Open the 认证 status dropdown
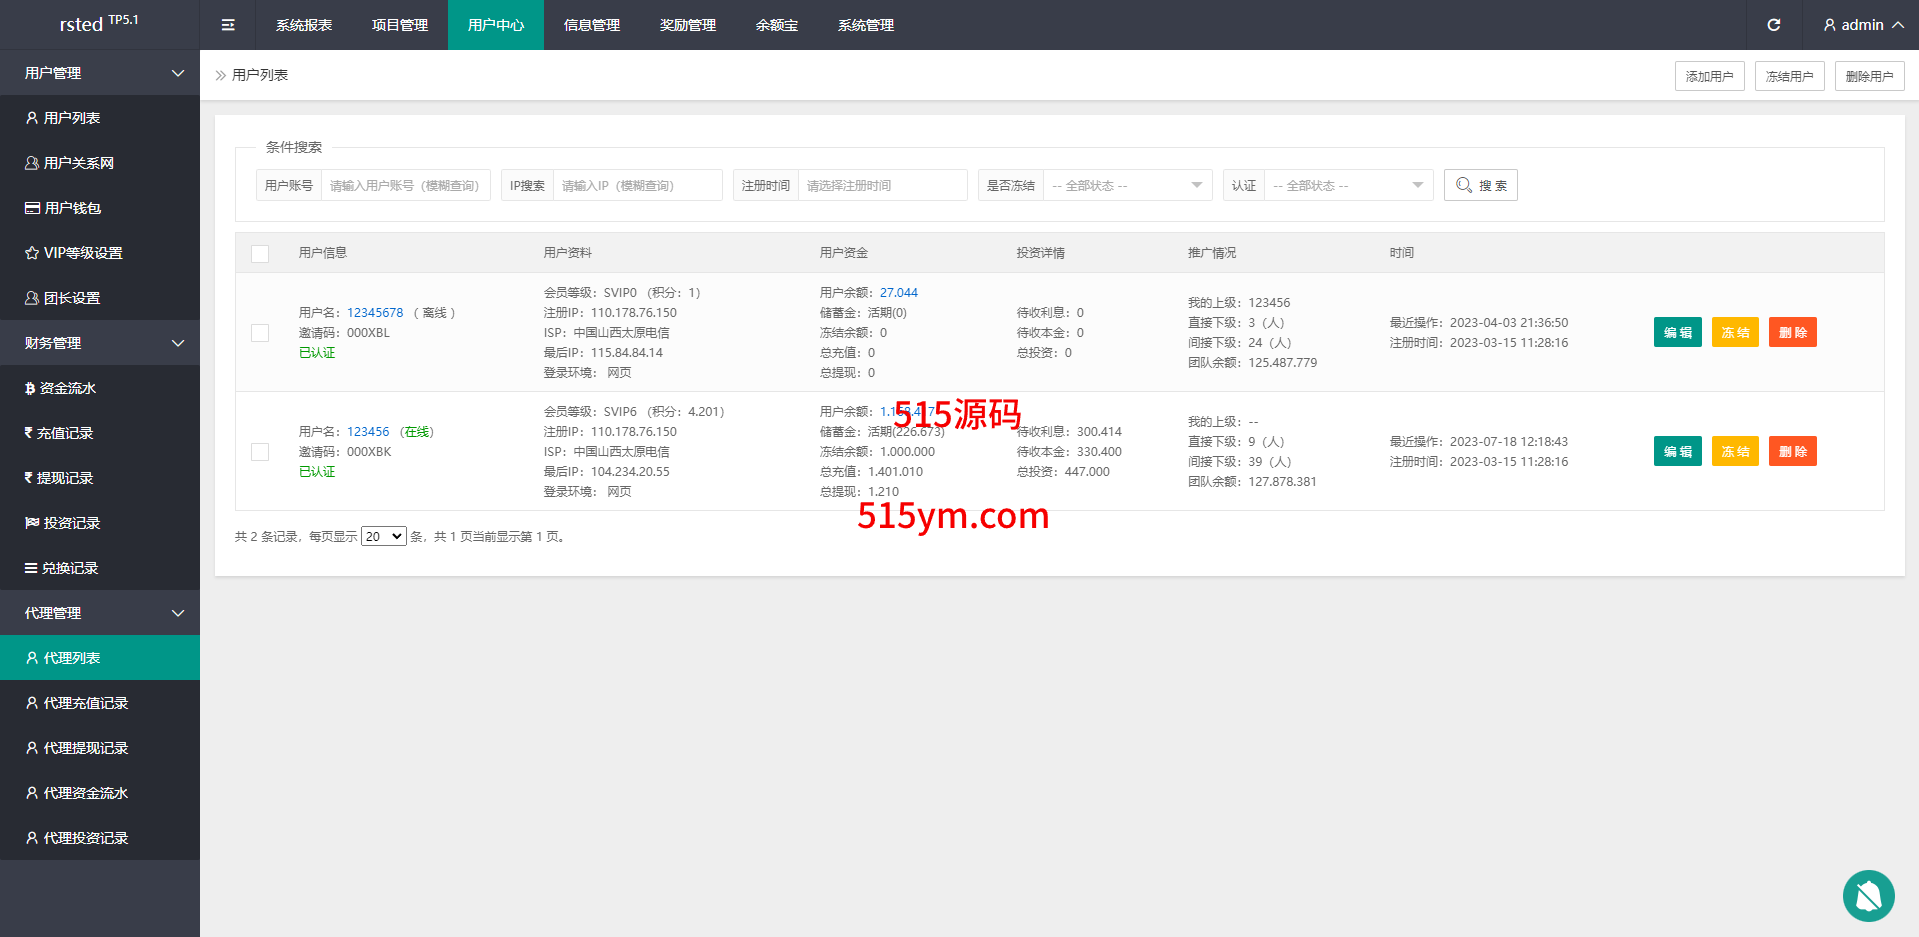This screenshot has width=1919, height=937. (x=1347, y=185)
